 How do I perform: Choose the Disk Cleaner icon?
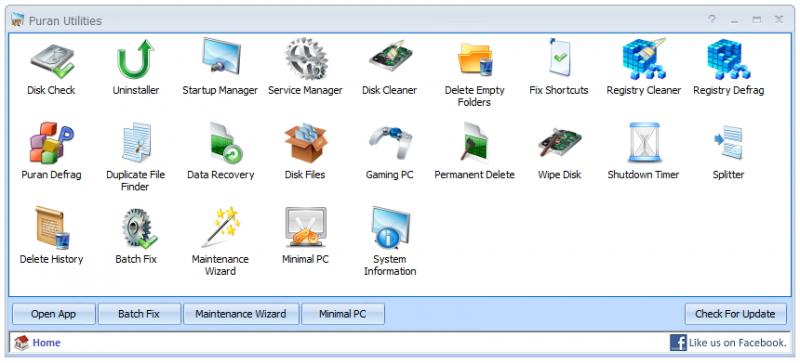coord(390,56)
